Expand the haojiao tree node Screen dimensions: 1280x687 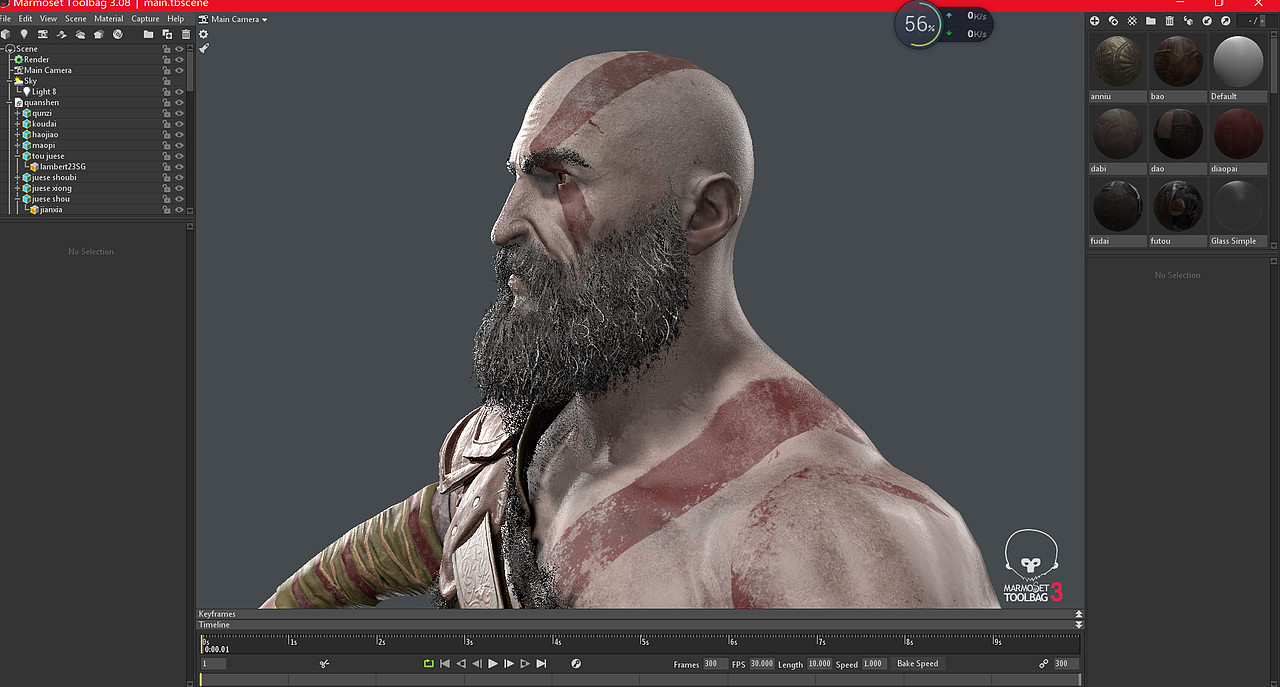[17, 135]
